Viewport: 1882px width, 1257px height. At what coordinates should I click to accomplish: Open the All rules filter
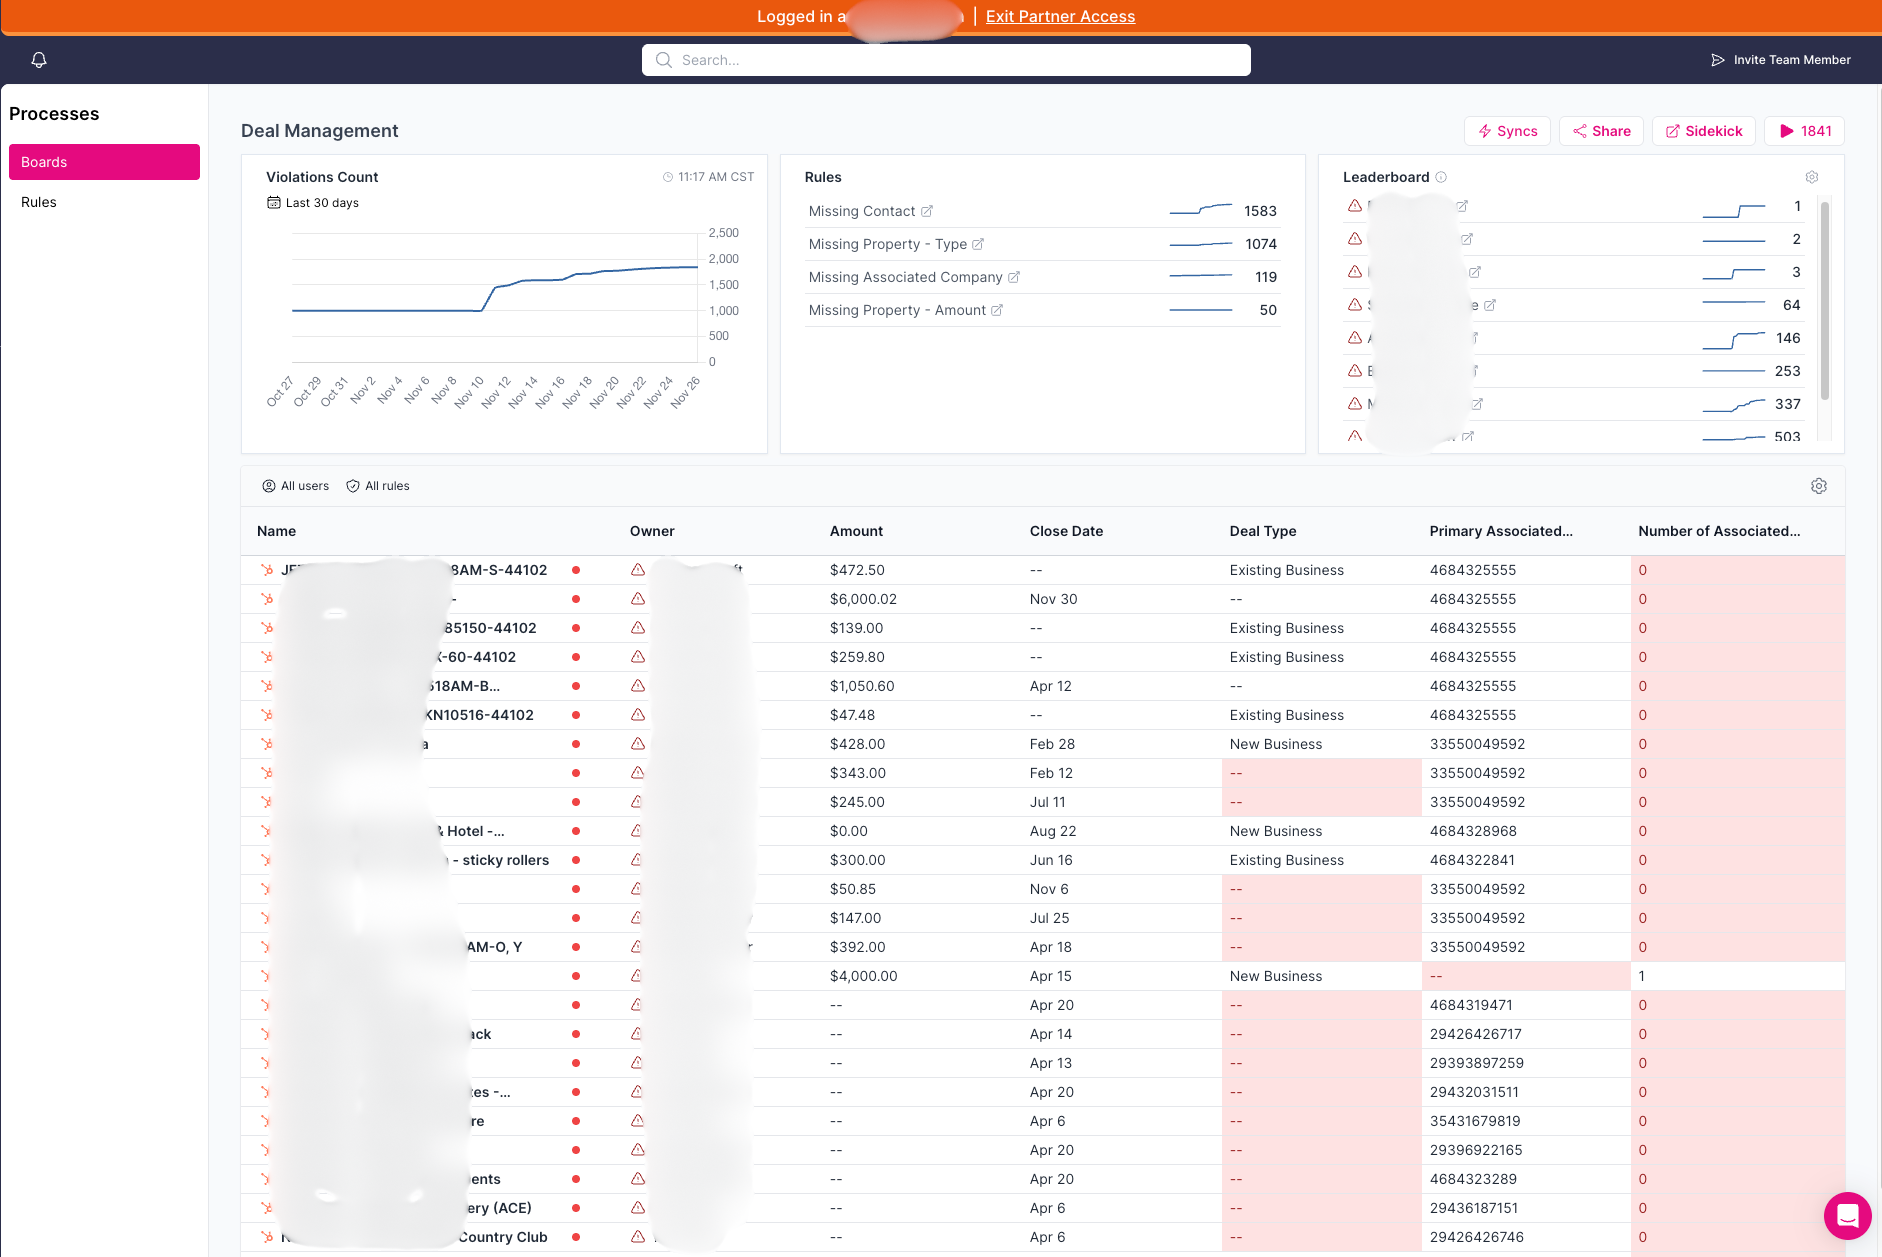378,486
